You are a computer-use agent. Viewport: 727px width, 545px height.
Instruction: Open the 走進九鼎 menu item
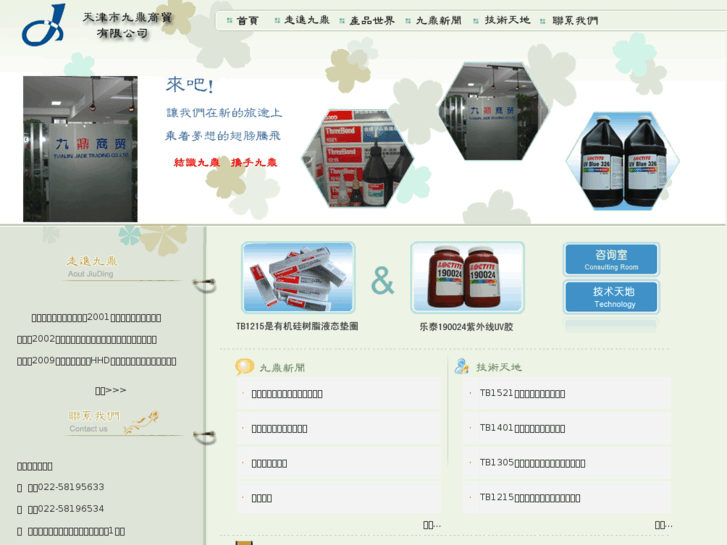click(x=306, y=20)
